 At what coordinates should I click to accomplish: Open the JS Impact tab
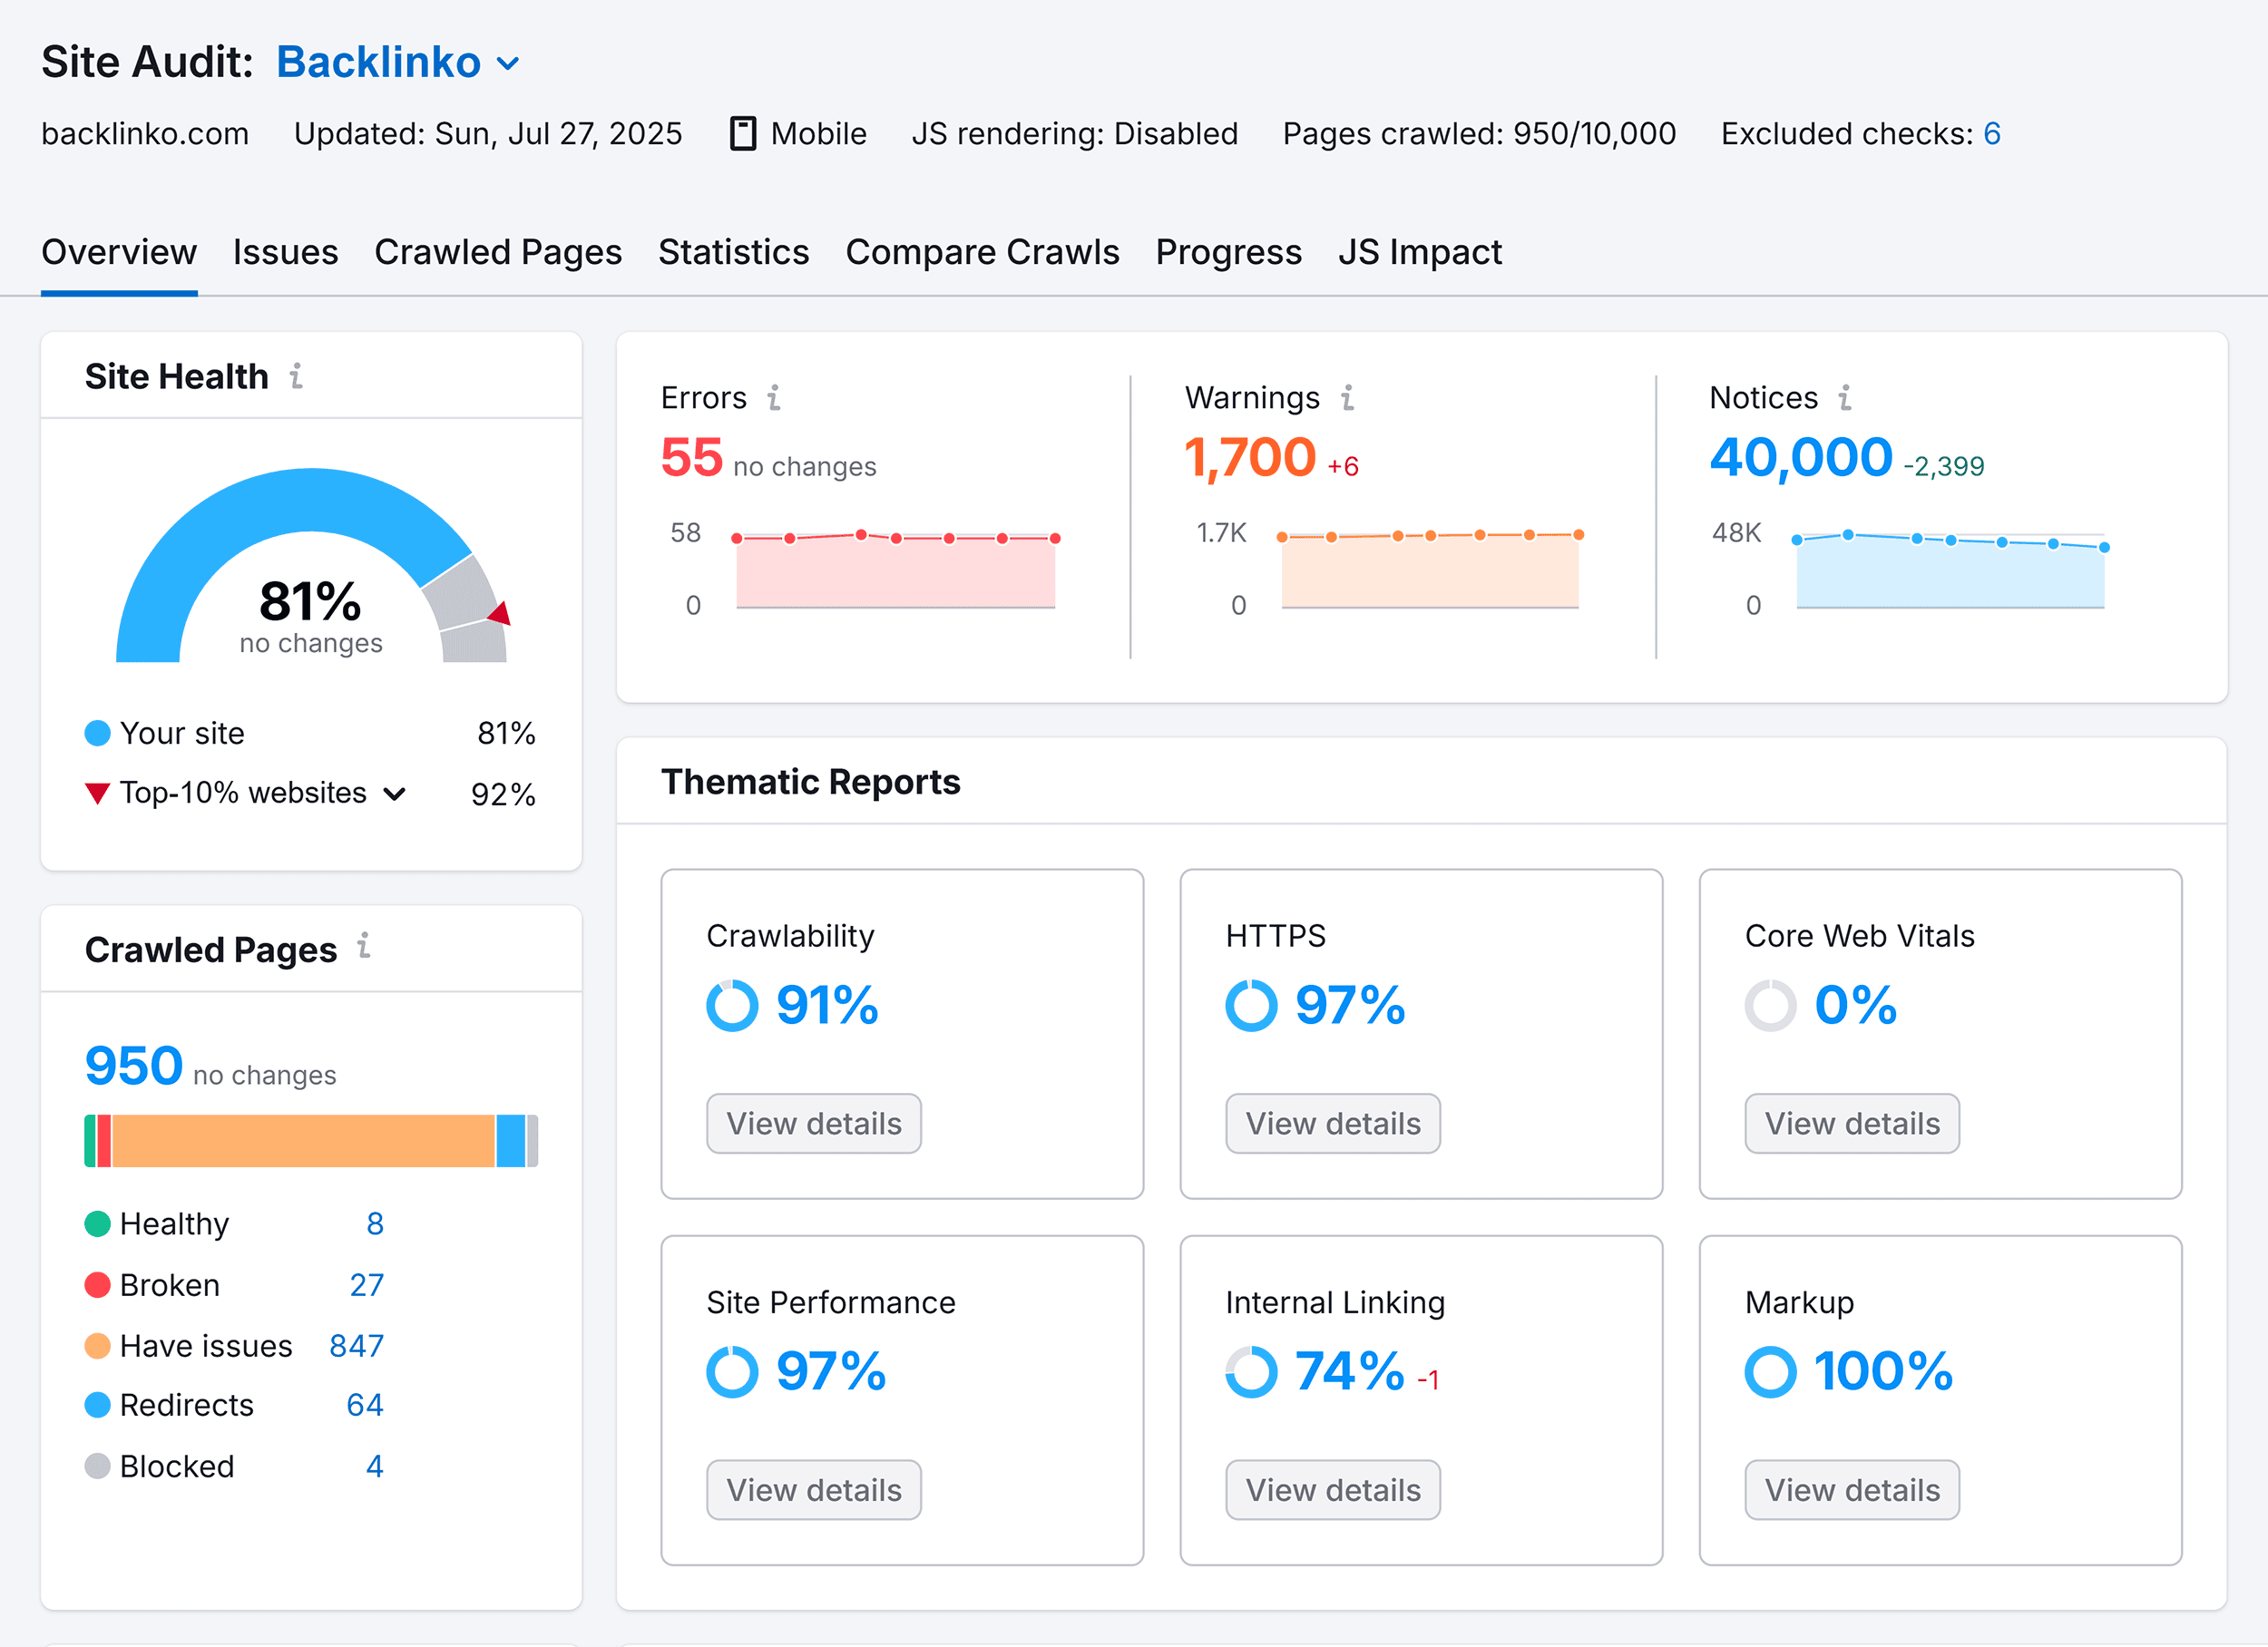(x=1420, y=252)
